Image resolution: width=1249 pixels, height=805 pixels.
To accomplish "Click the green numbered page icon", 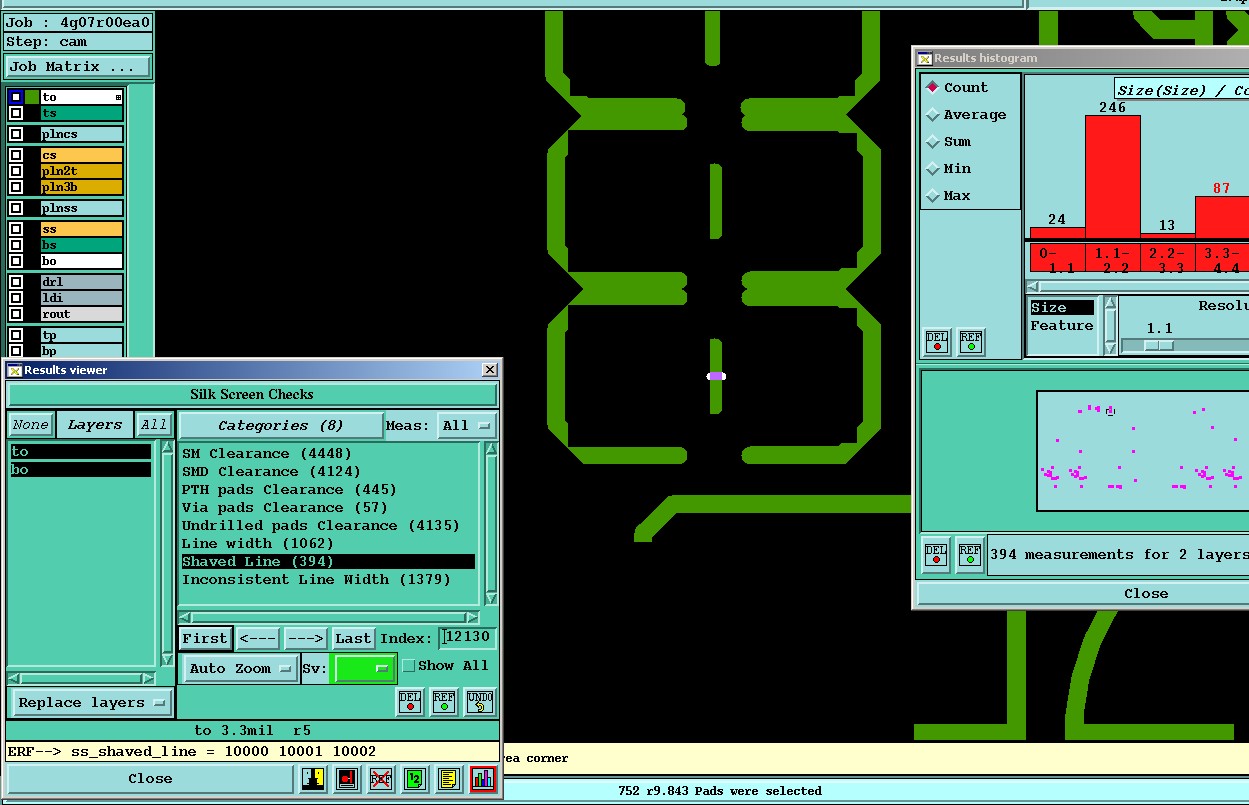I will click(x=415, y=778).
